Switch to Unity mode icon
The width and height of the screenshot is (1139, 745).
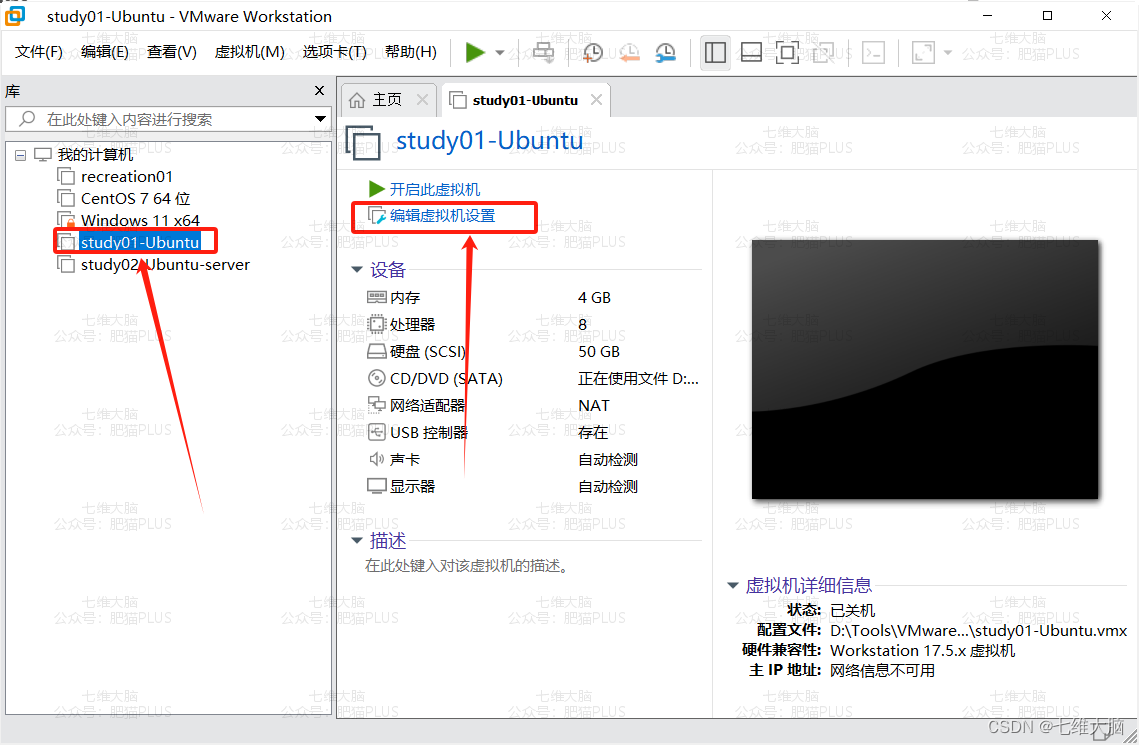823,52
